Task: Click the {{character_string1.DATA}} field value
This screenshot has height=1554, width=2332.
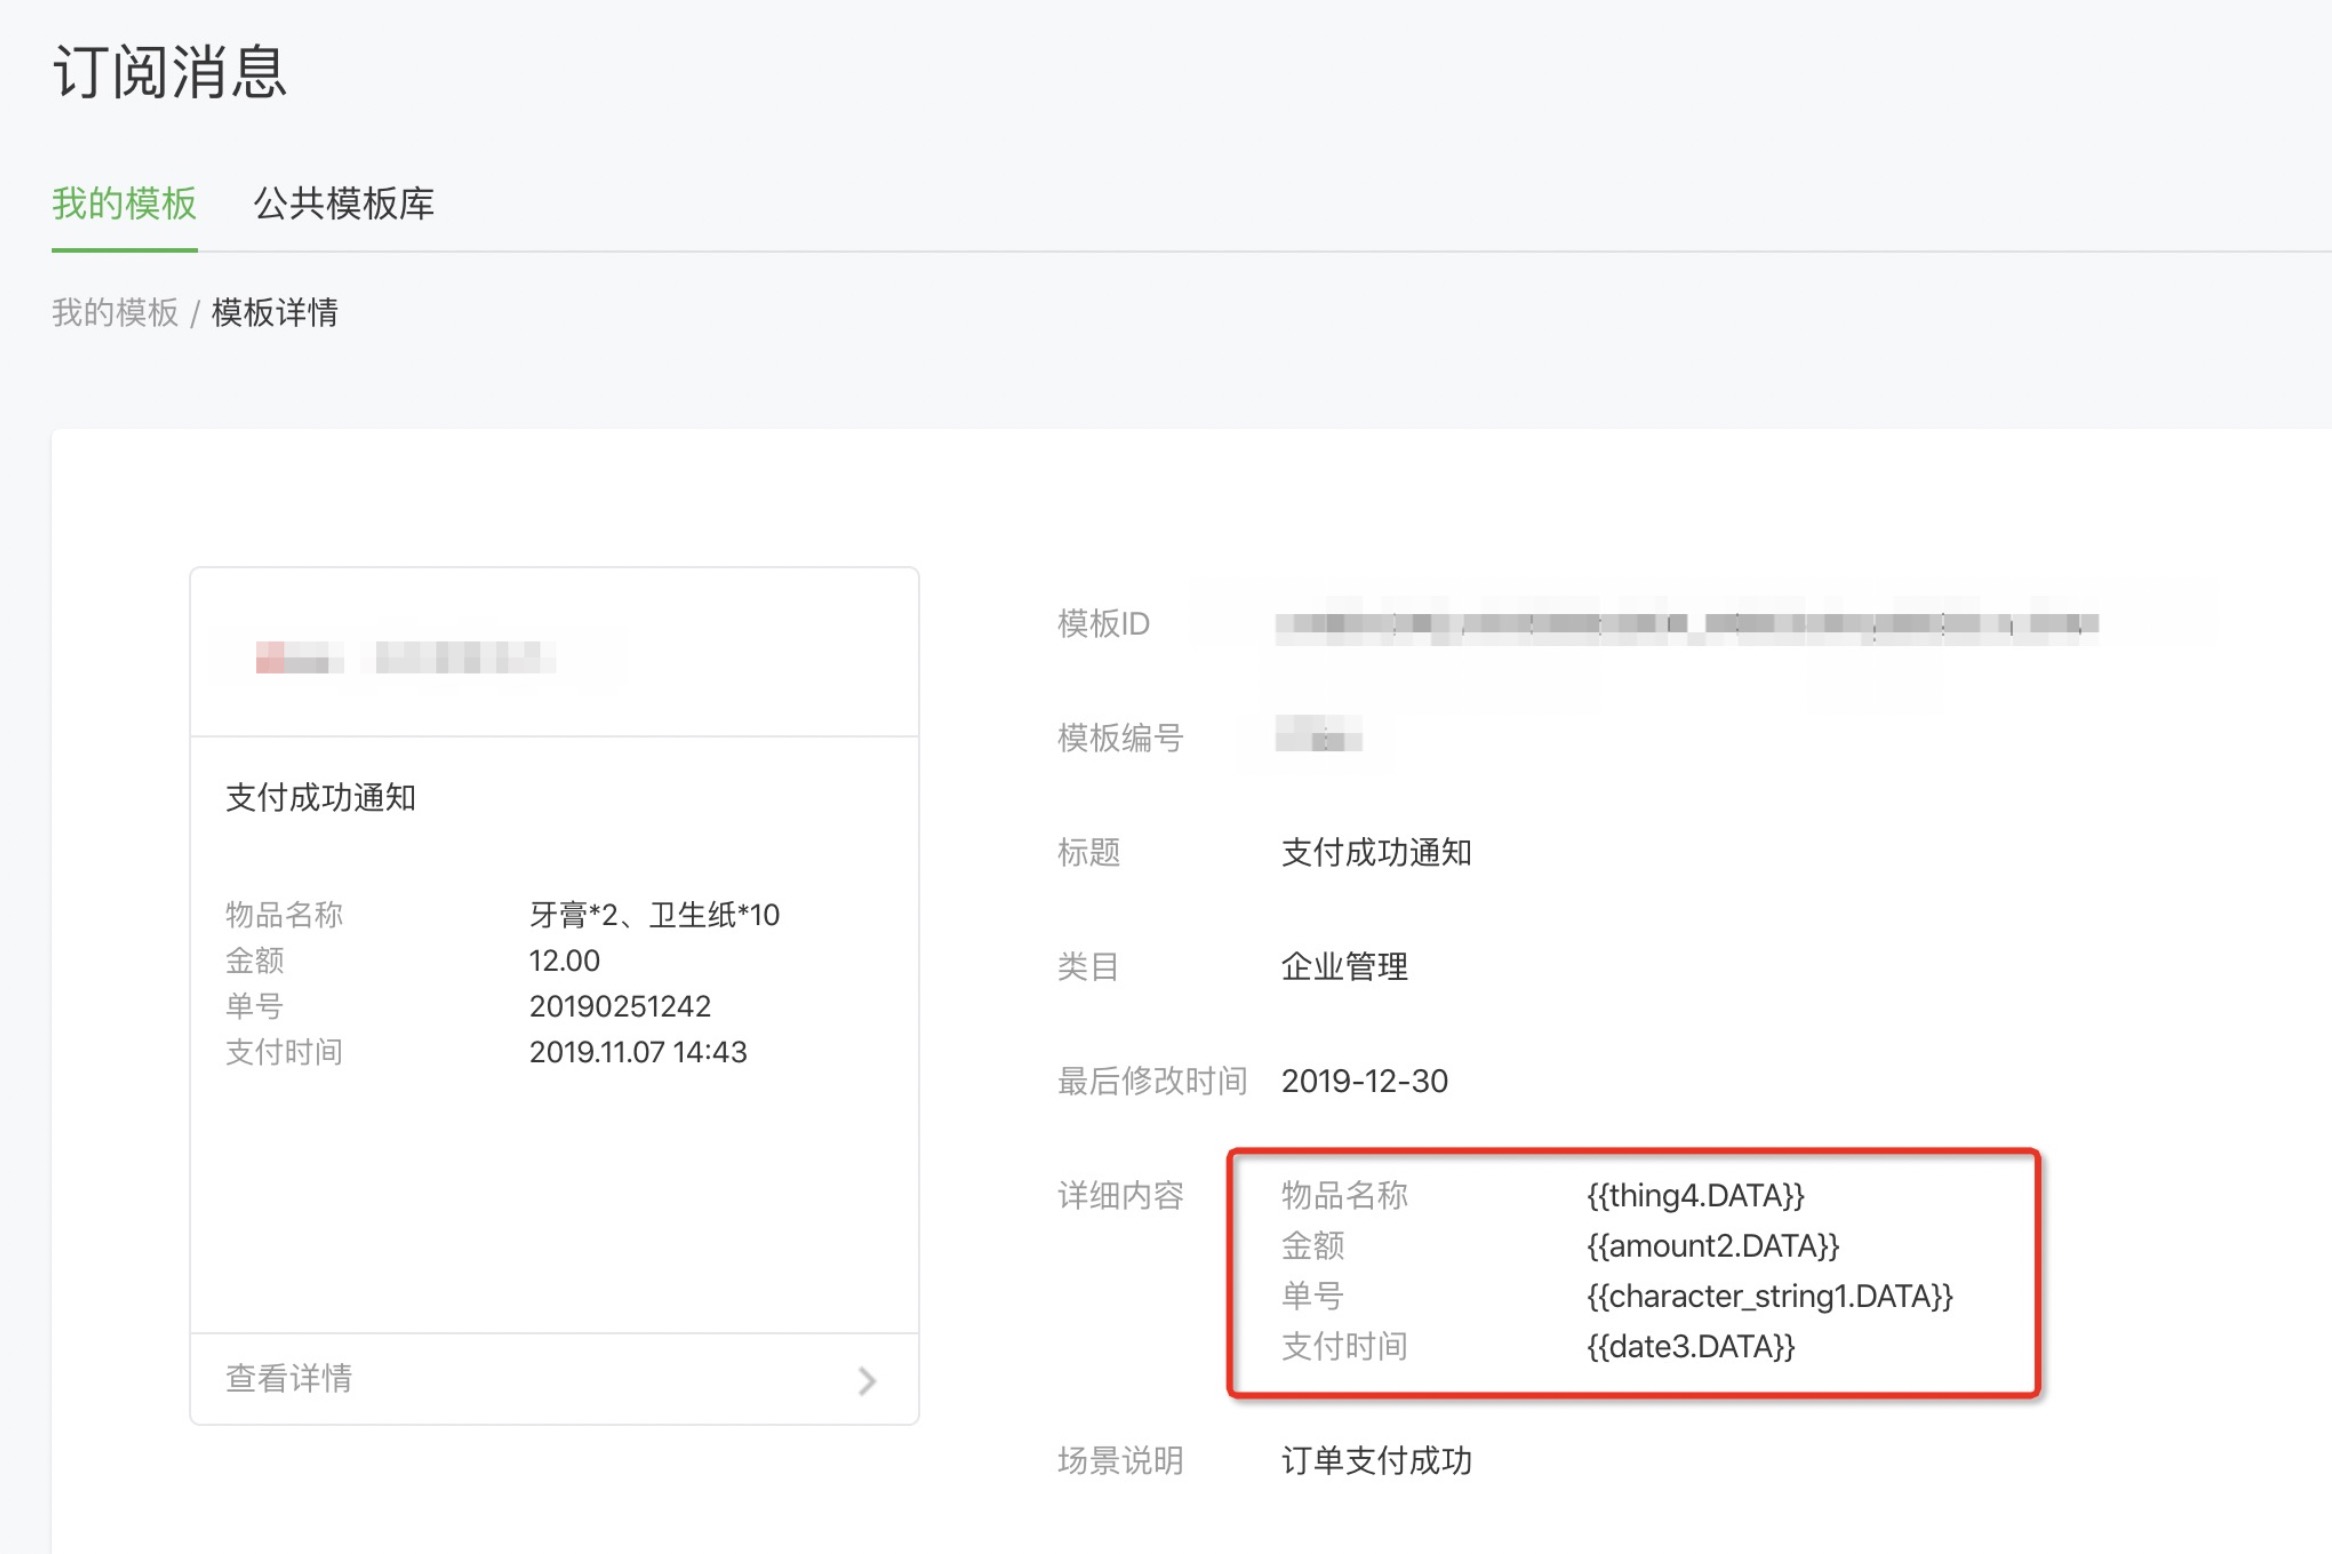Action: (1769, 1297)
